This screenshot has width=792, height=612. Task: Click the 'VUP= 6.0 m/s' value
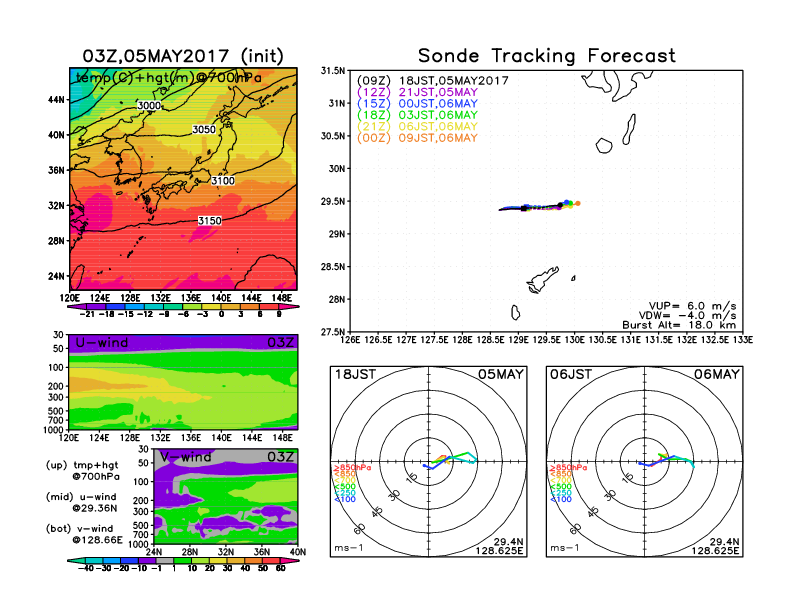(692, 306)
